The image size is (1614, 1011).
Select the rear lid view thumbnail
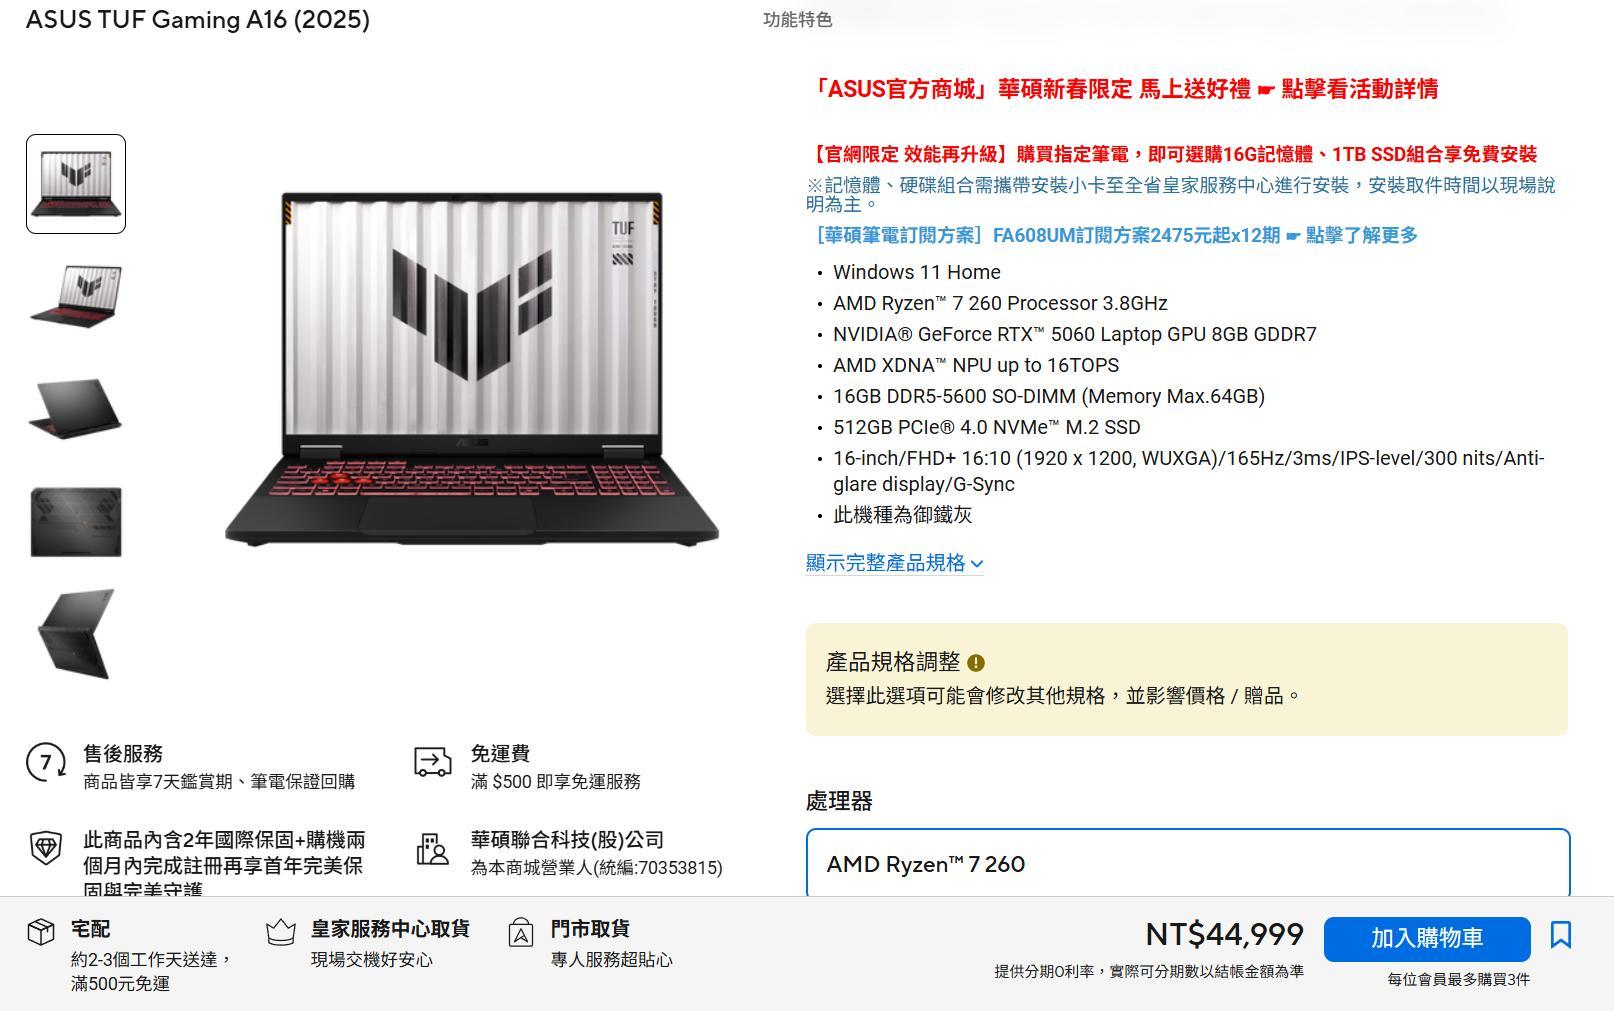(76, 409)
